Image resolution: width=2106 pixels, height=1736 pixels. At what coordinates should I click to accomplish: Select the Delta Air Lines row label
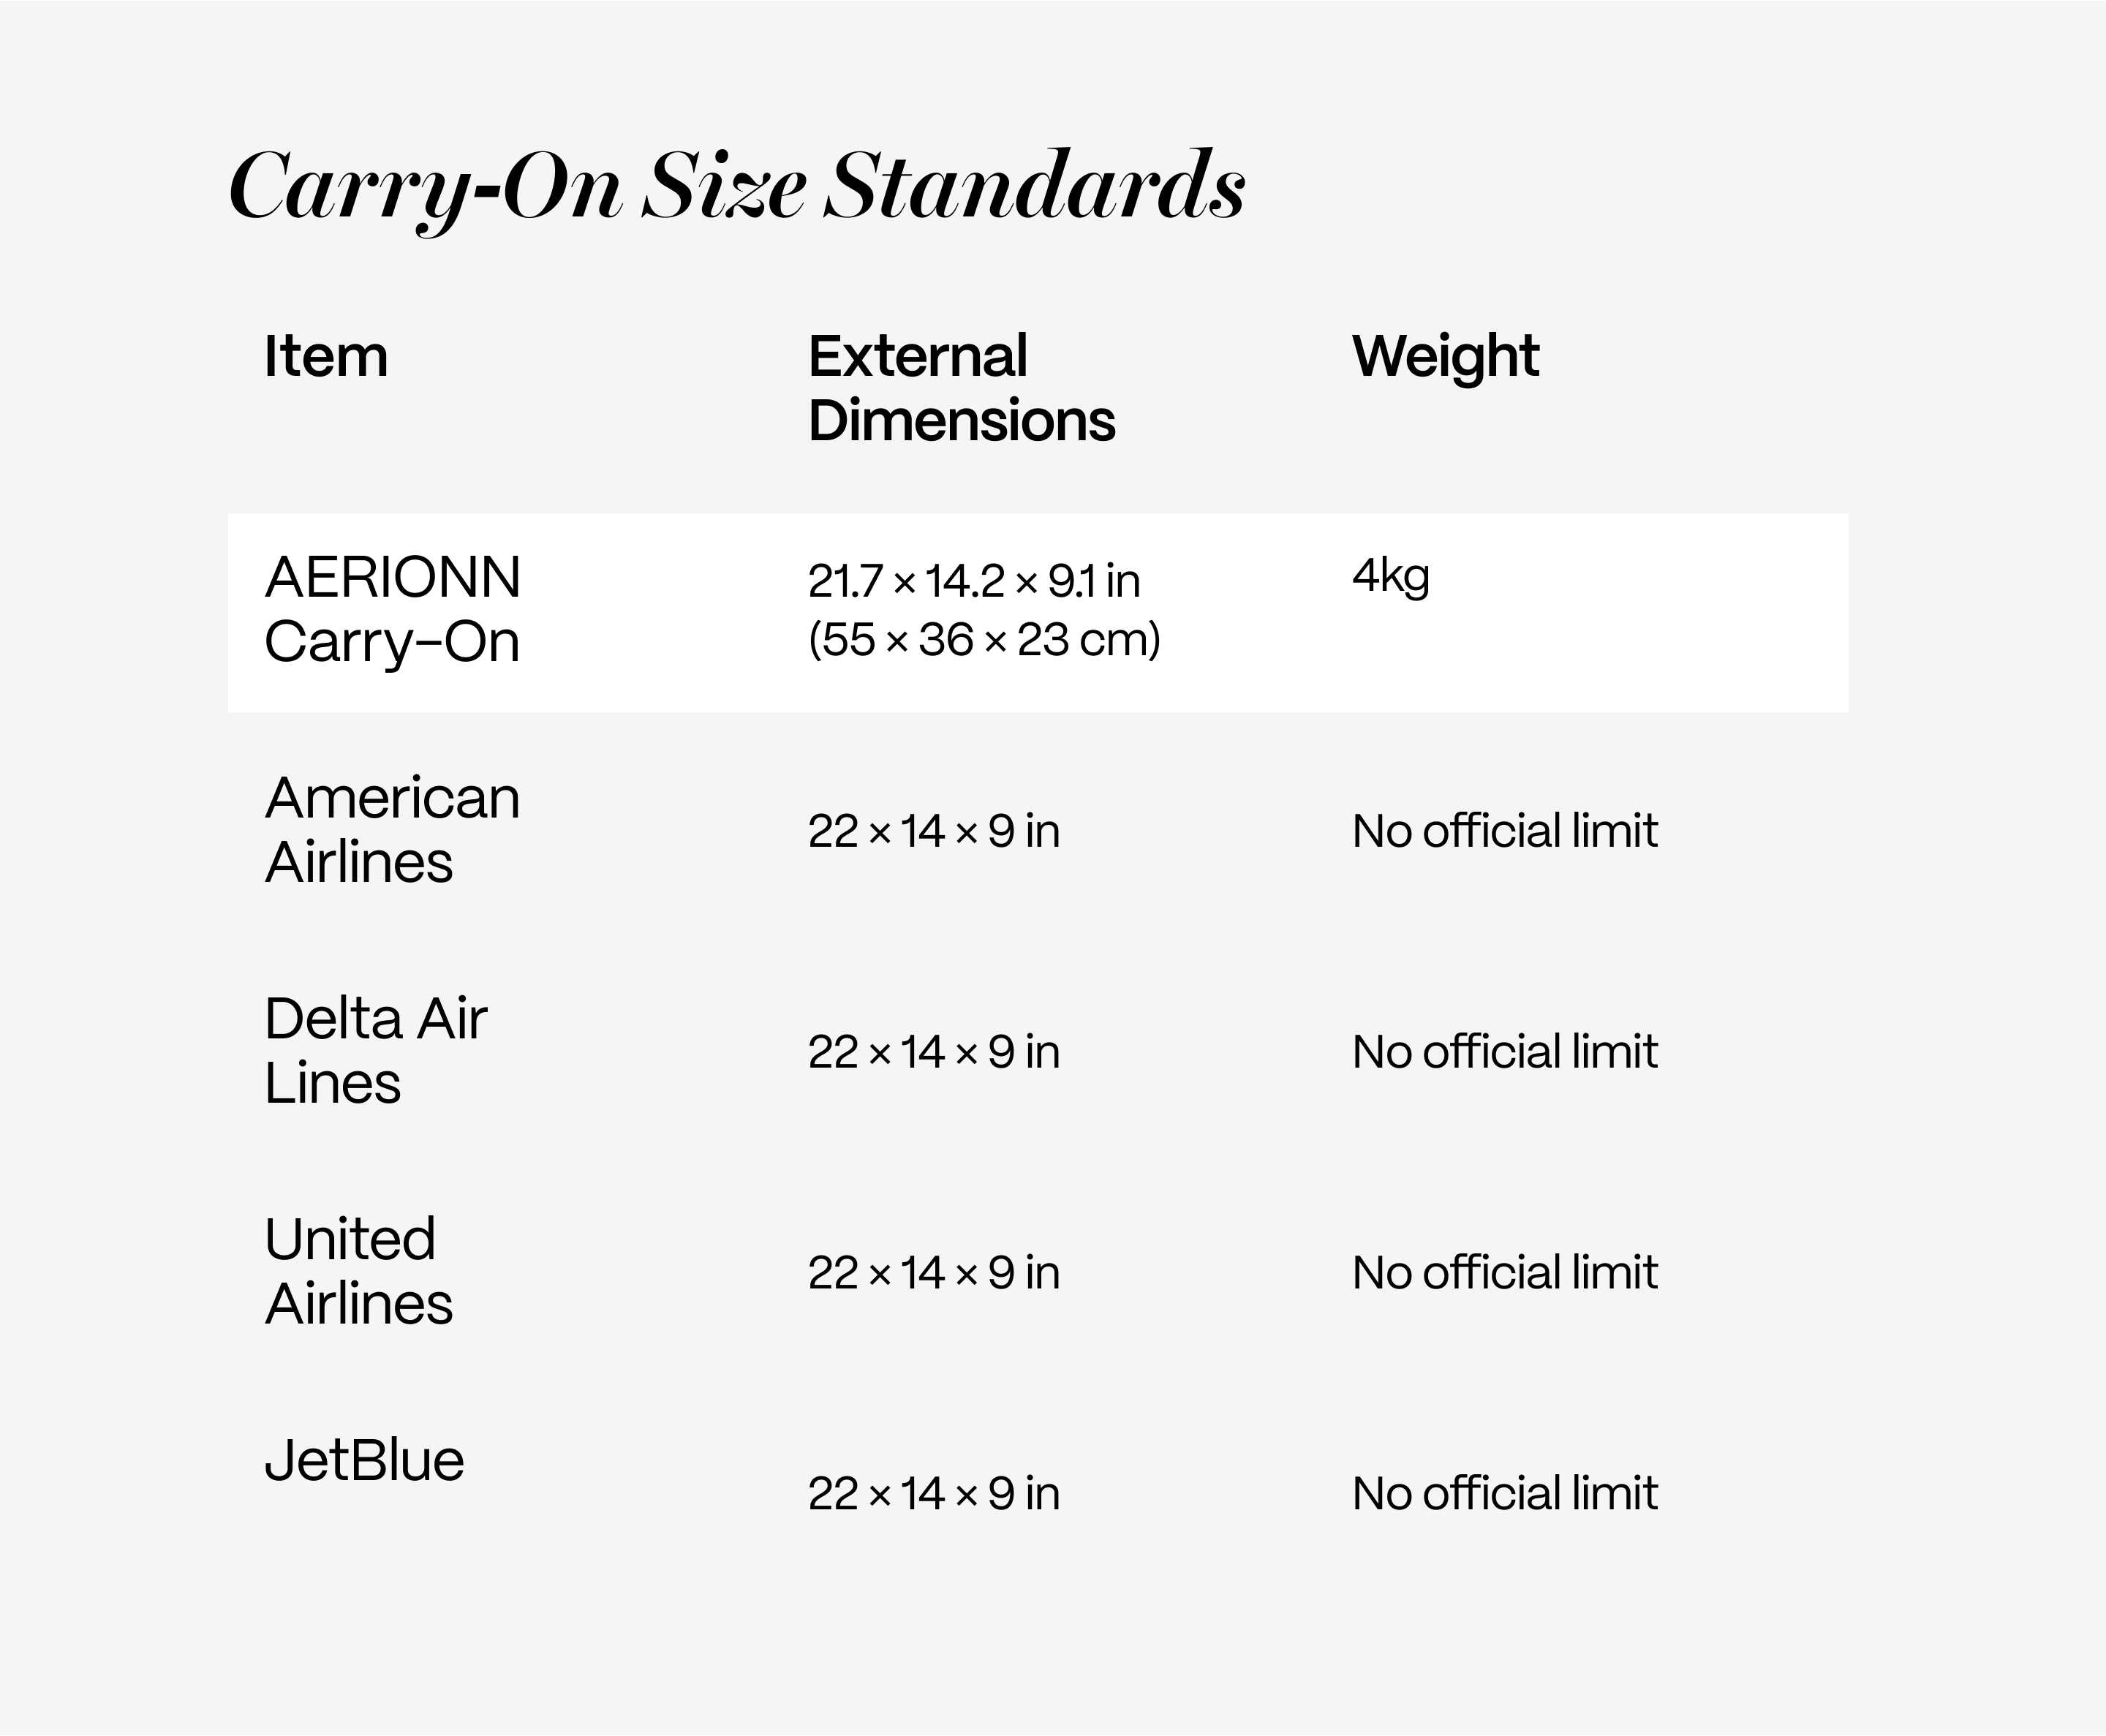point(376,1051)
